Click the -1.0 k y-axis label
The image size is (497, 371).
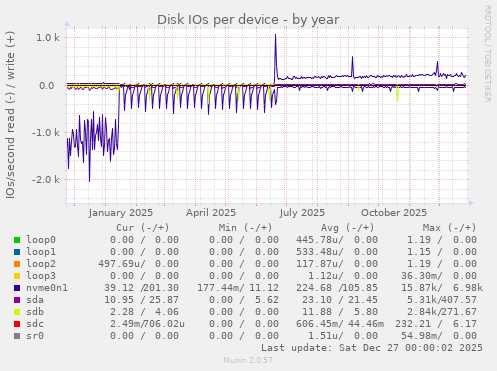point(46,133)
